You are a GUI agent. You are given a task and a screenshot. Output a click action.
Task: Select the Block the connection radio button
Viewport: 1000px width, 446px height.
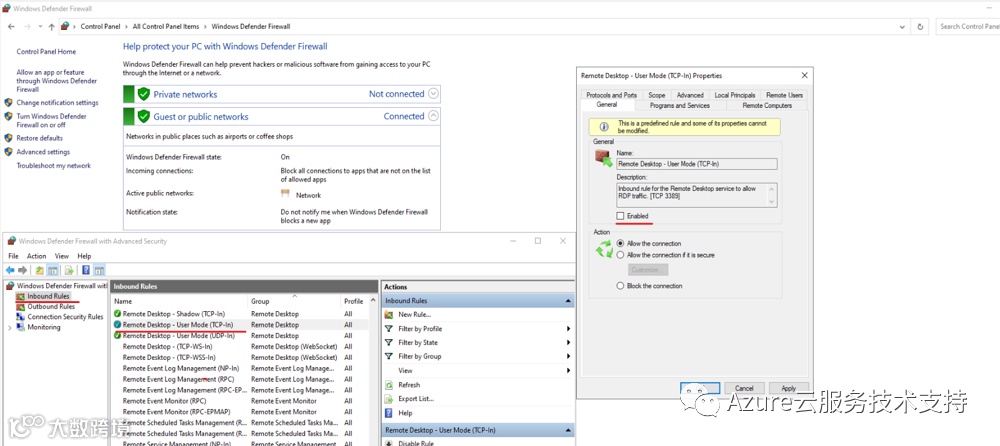tap(621, 286)
